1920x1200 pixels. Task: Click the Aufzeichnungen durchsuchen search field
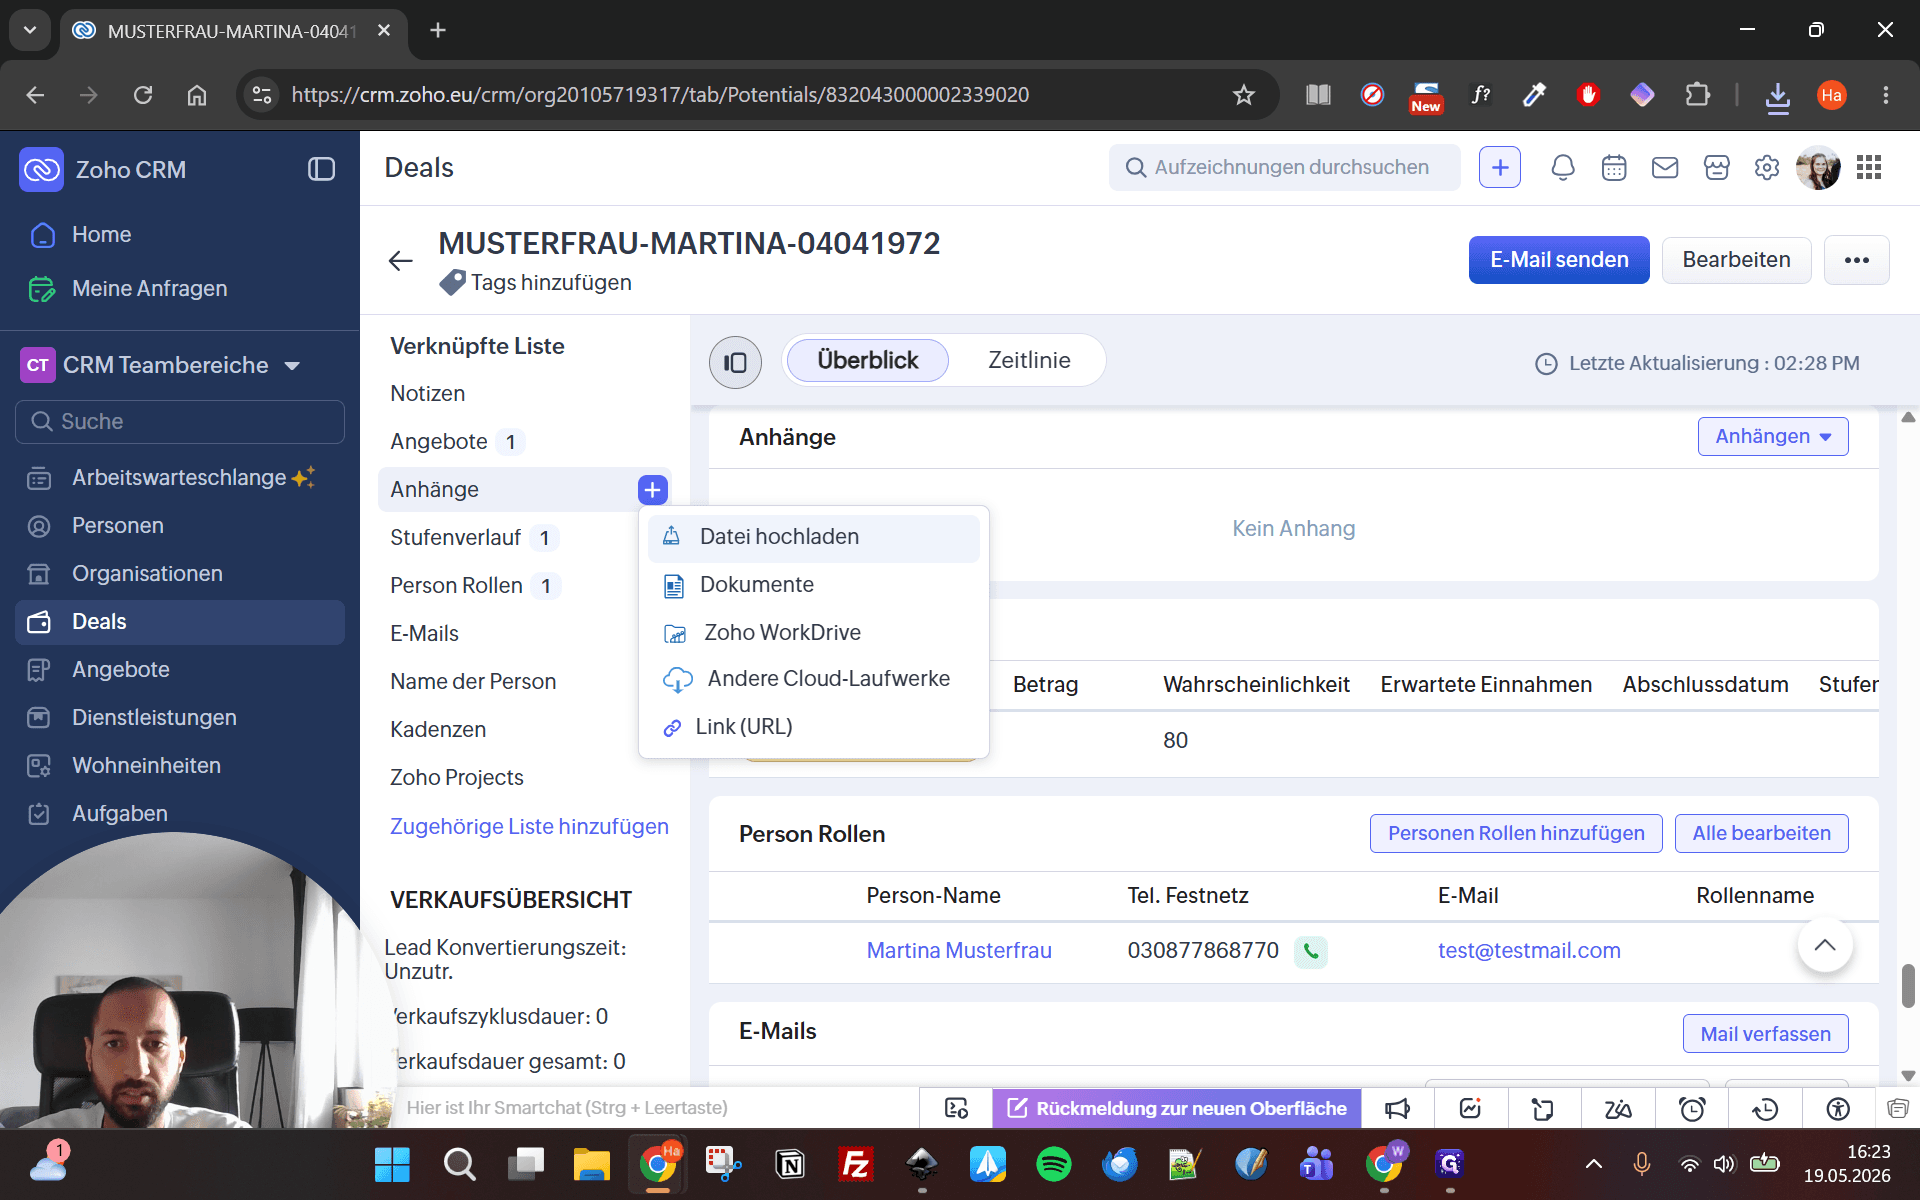pos(1285,167)
